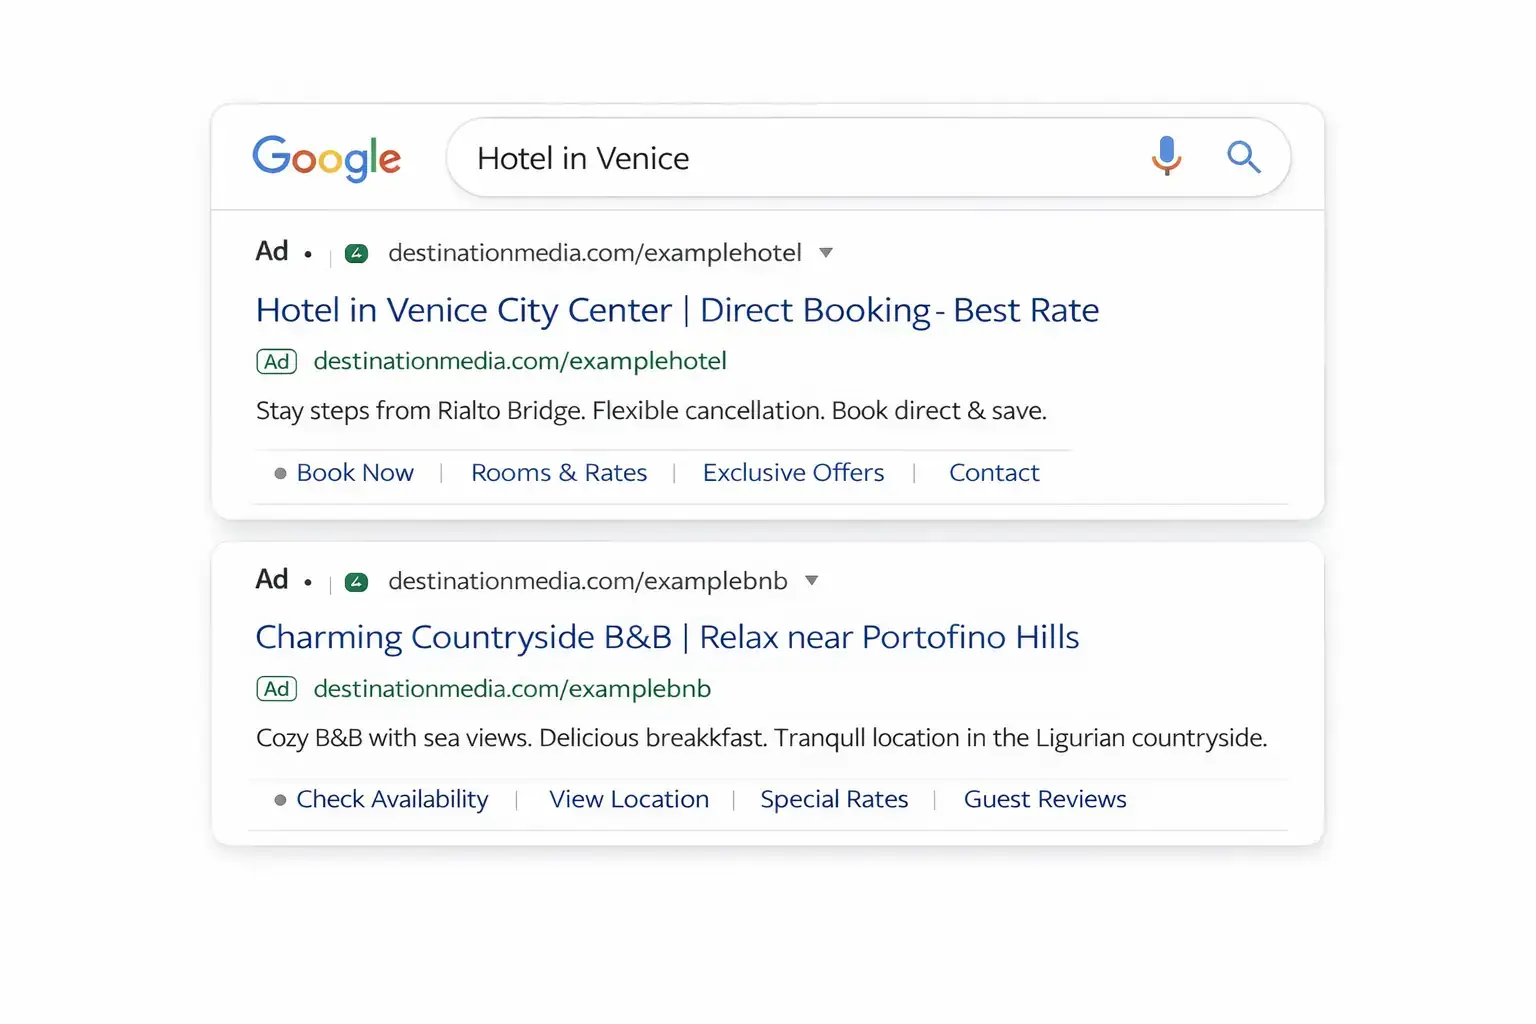Select the Rooms & Rates sitelink
This screenshot has width=1536, height=1024.
click(558, 472)
